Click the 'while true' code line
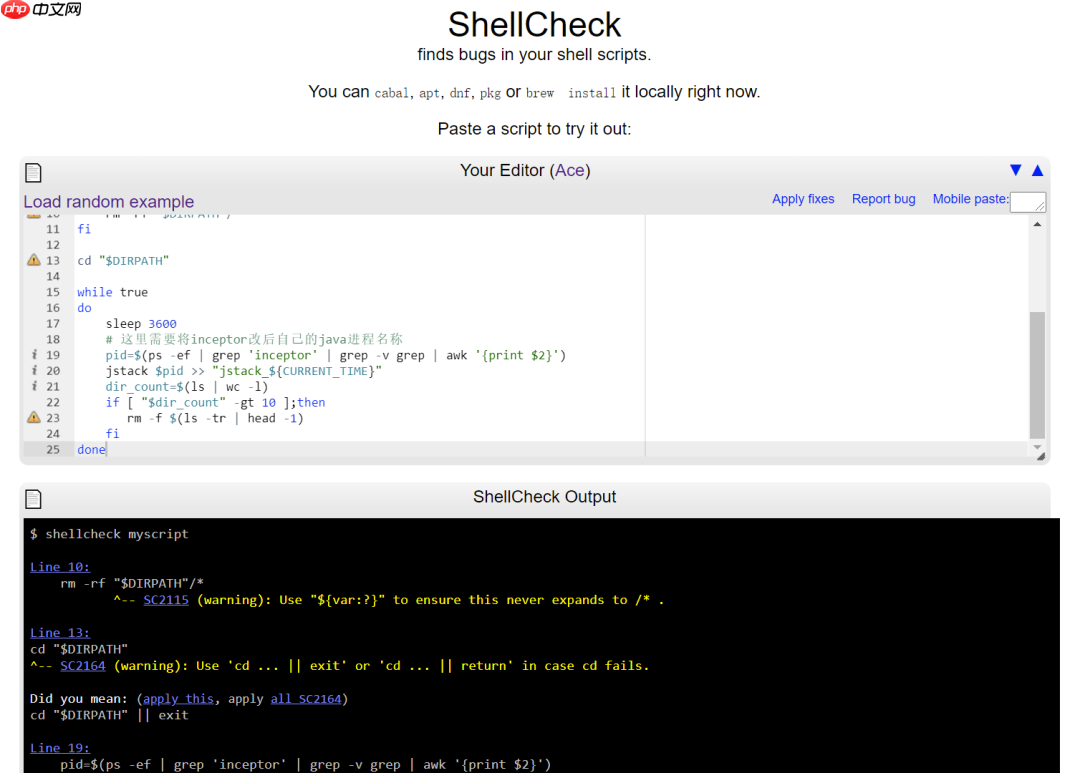The width and height of the screenshot is (1080, 773). (x=112, y=292)
